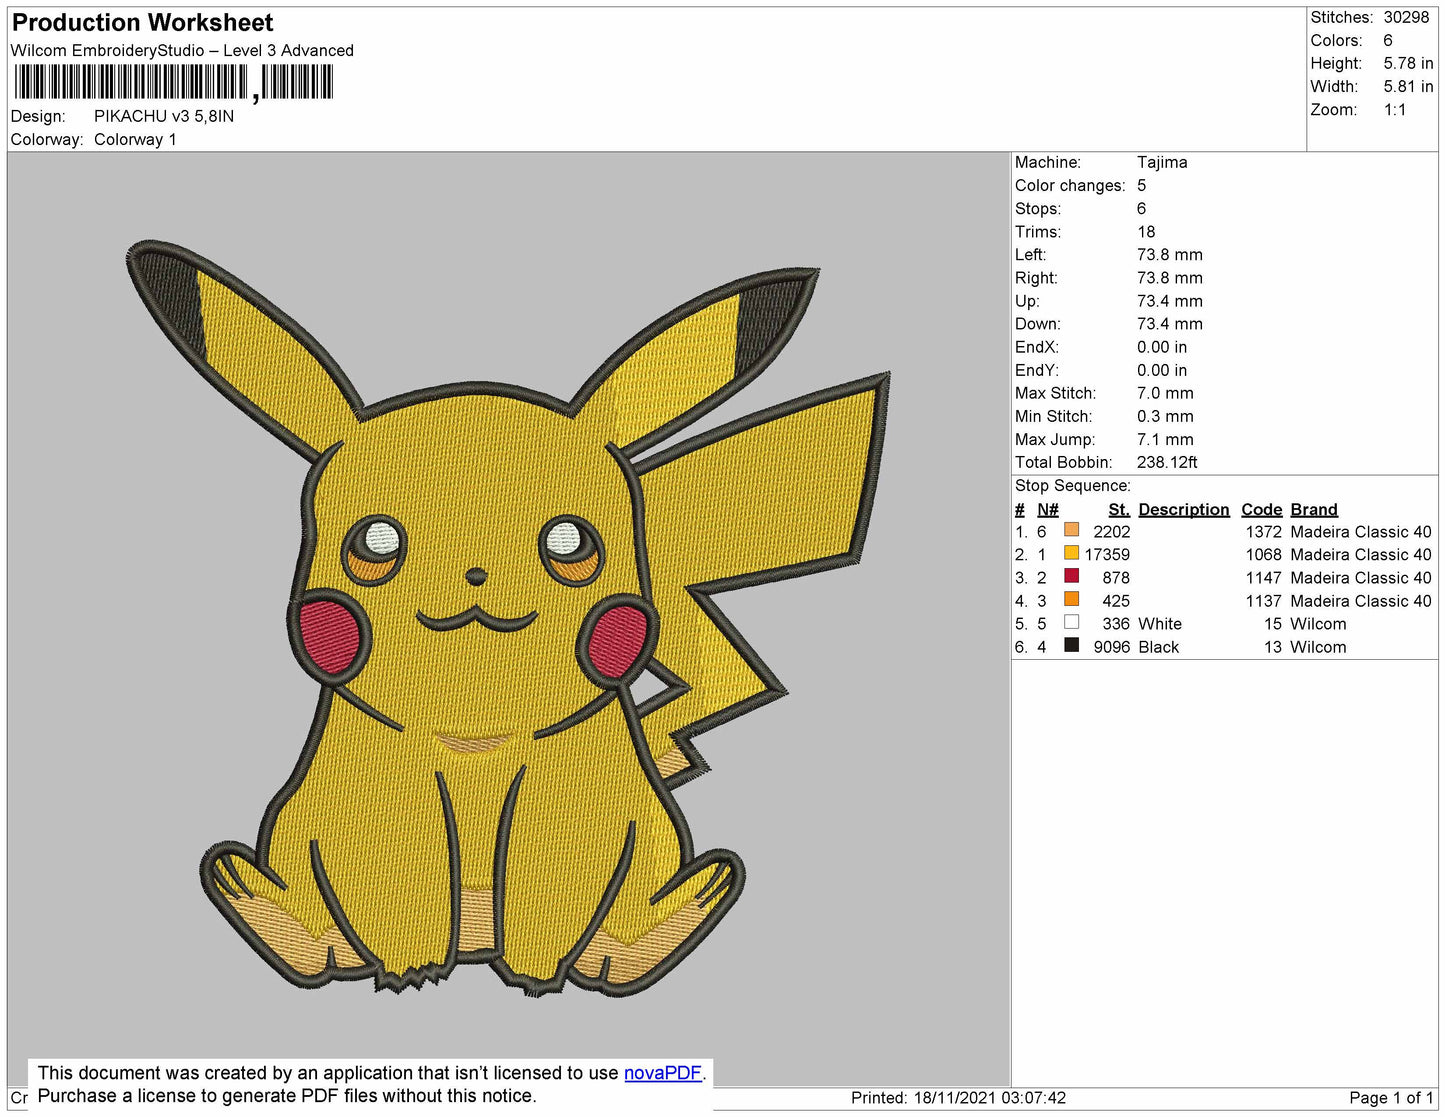This screenshot has width=1445, height=1117.
Task: Click stitch count 425 in row 4
Action: tap(1116, 601)
